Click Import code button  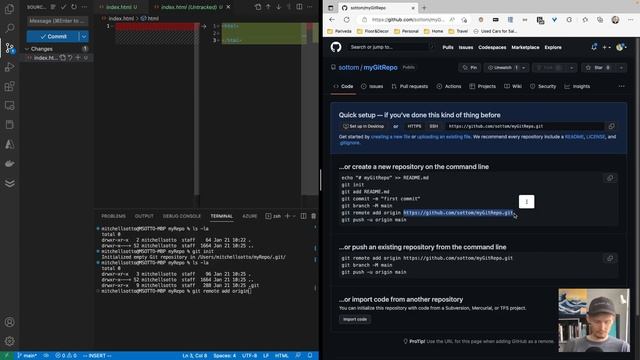click(355, 319)
